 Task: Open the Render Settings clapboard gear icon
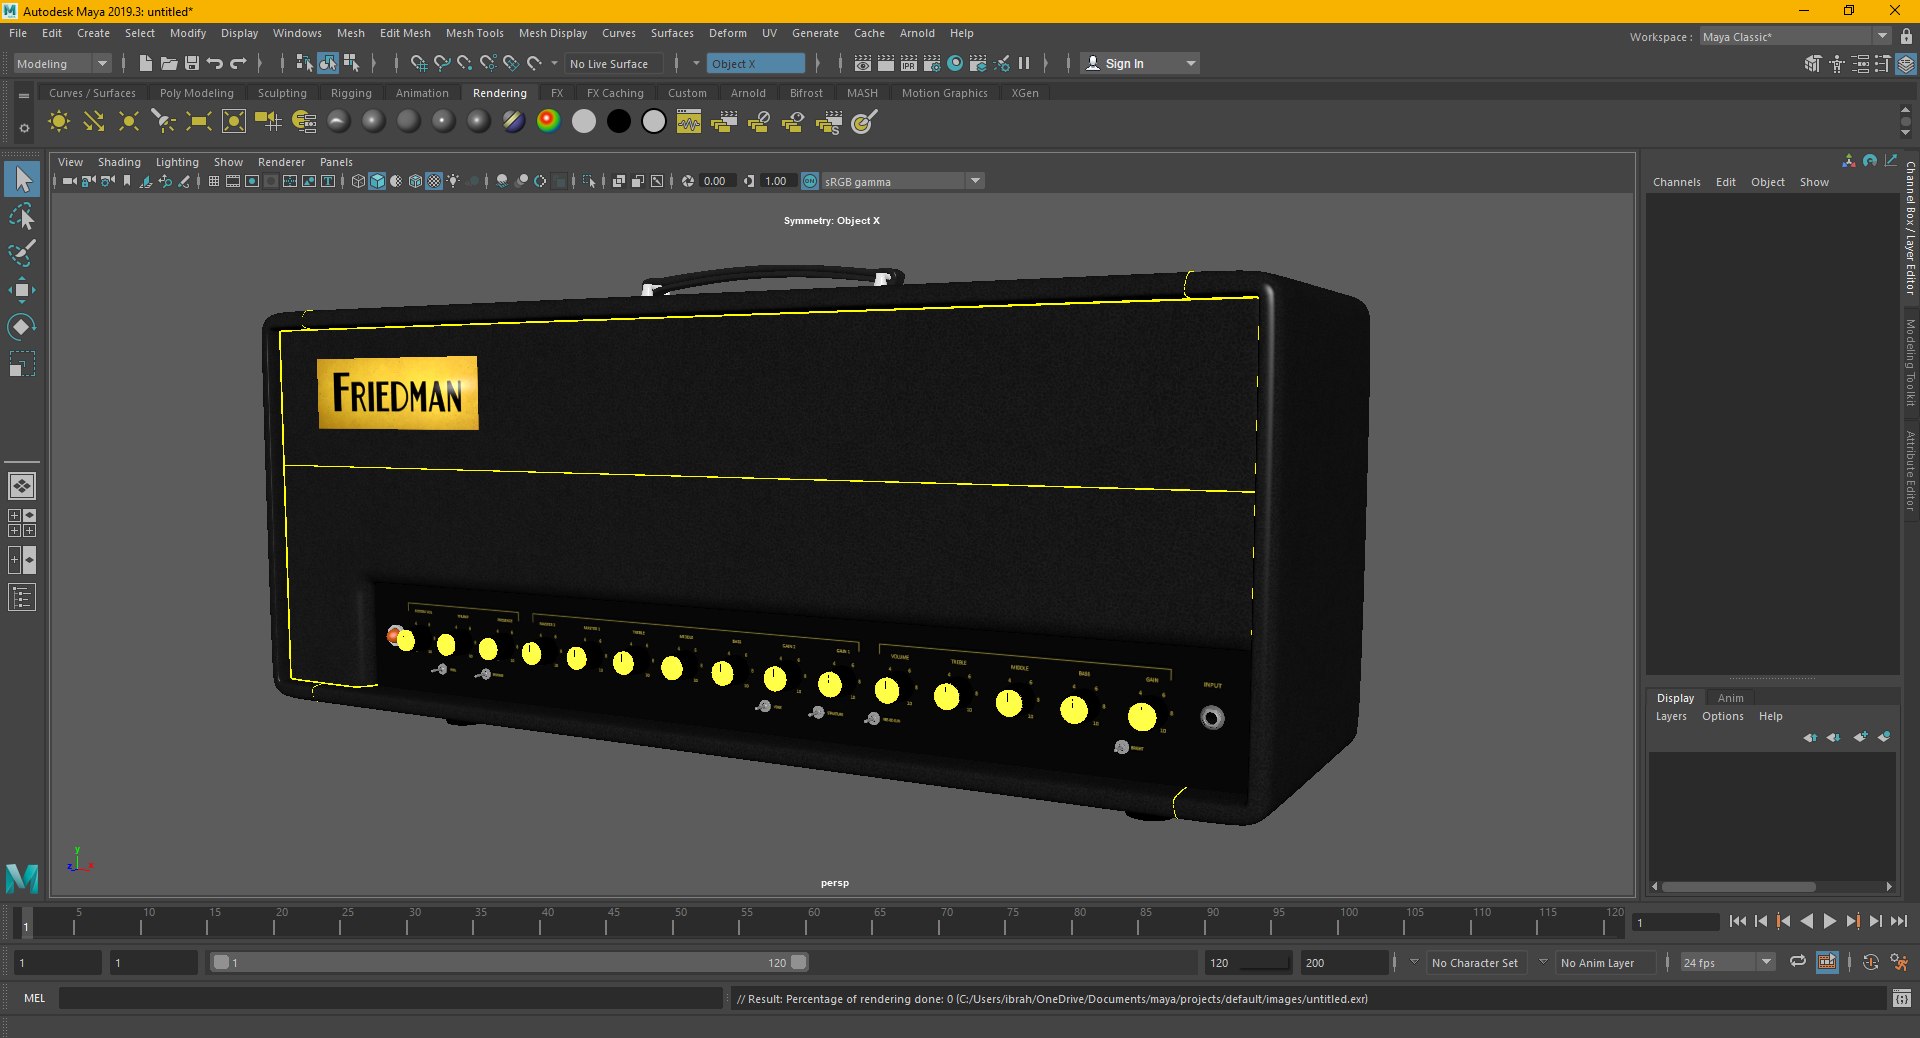pyautogui.click(x=931, y=63)
